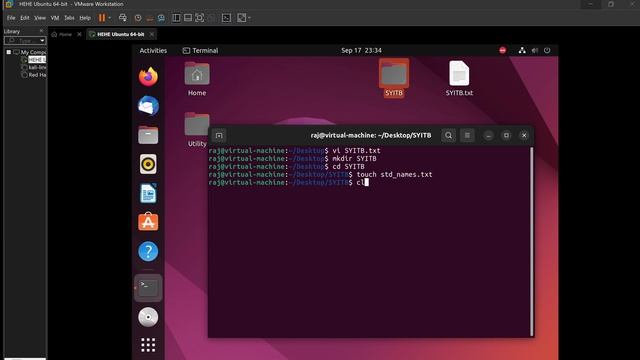Viewport: 640px width, 360px height.
Task: Open the VM menu
Action: 55,18
